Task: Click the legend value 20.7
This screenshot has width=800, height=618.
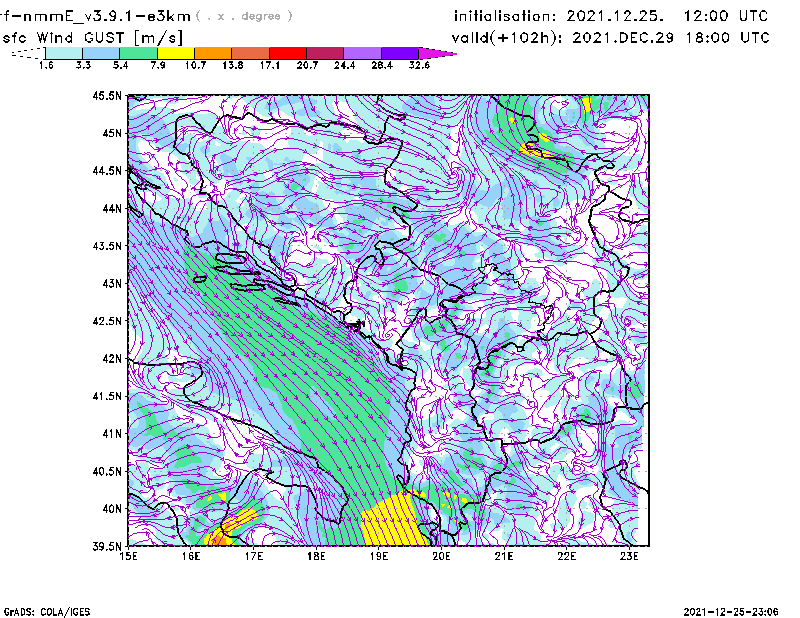Action: point(307,65)
